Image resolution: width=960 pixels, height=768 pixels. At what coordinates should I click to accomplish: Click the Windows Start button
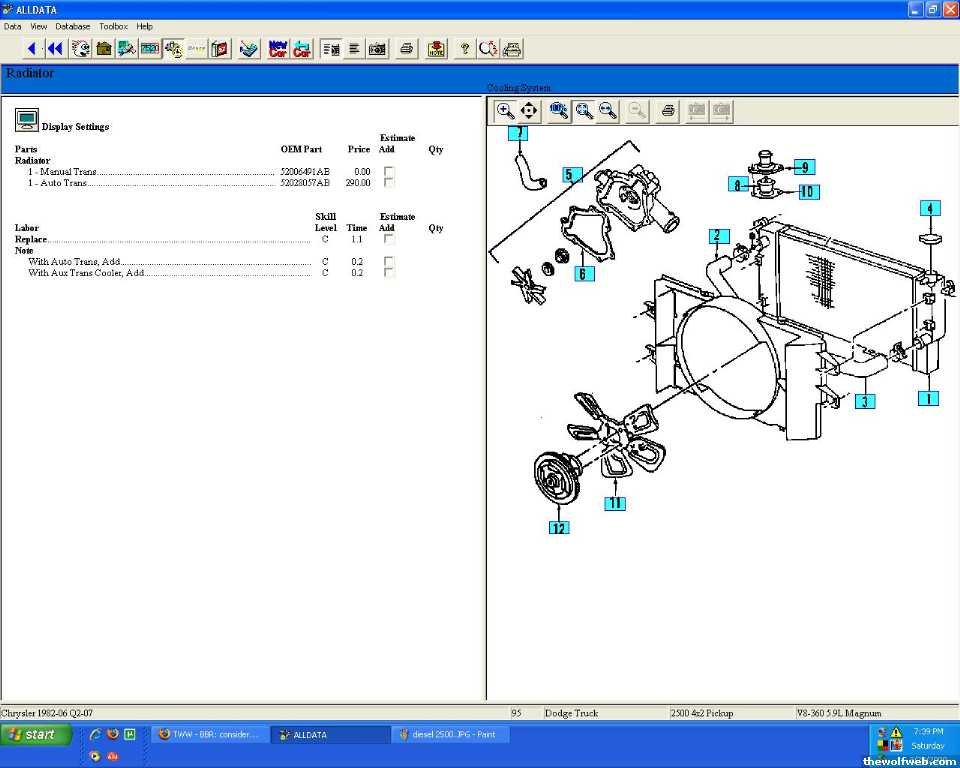click(x=35, y=734)
